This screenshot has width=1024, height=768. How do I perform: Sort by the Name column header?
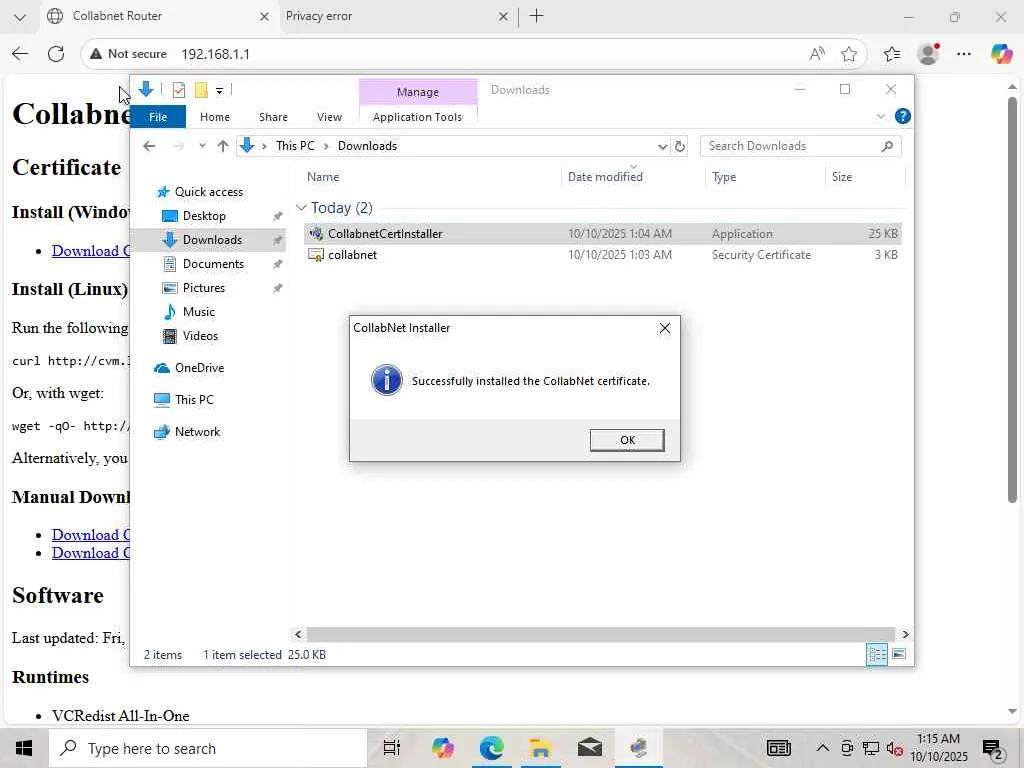tap(323, 177)
